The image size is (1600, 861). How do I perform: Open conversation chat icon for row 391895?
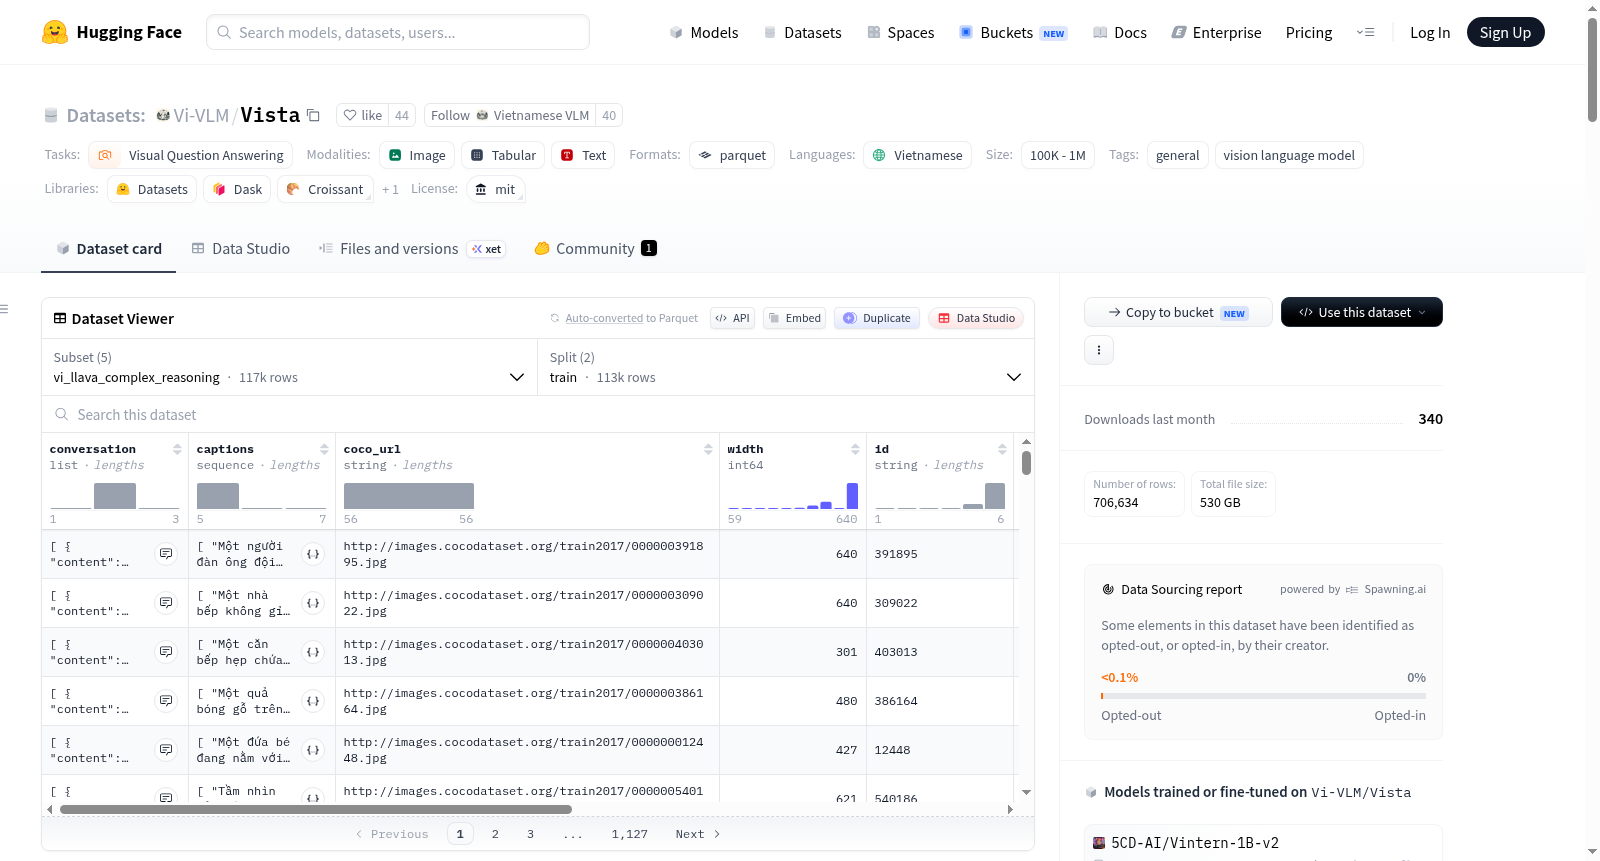[166, 554]
